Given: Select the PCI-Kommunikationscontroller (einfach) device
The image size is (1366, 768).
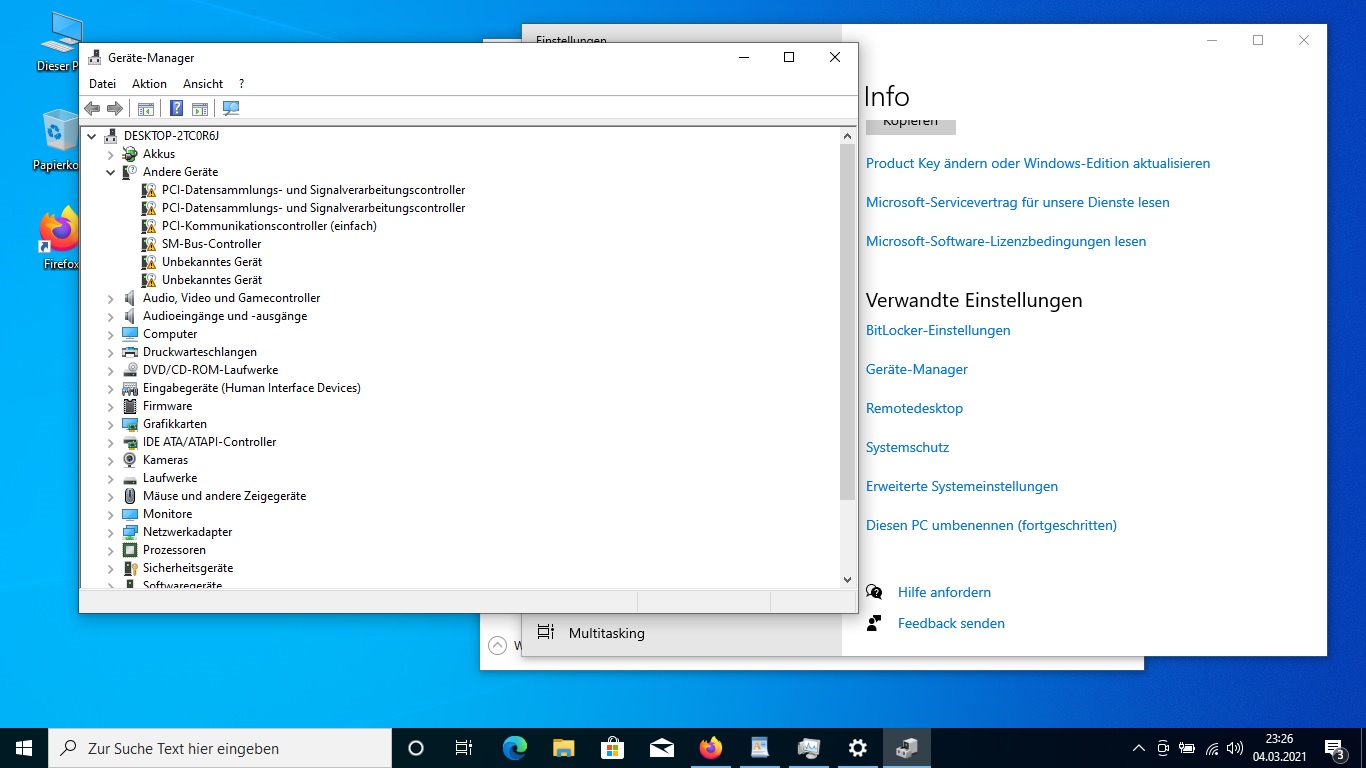Looking at the screenshot, I should 269,226.
